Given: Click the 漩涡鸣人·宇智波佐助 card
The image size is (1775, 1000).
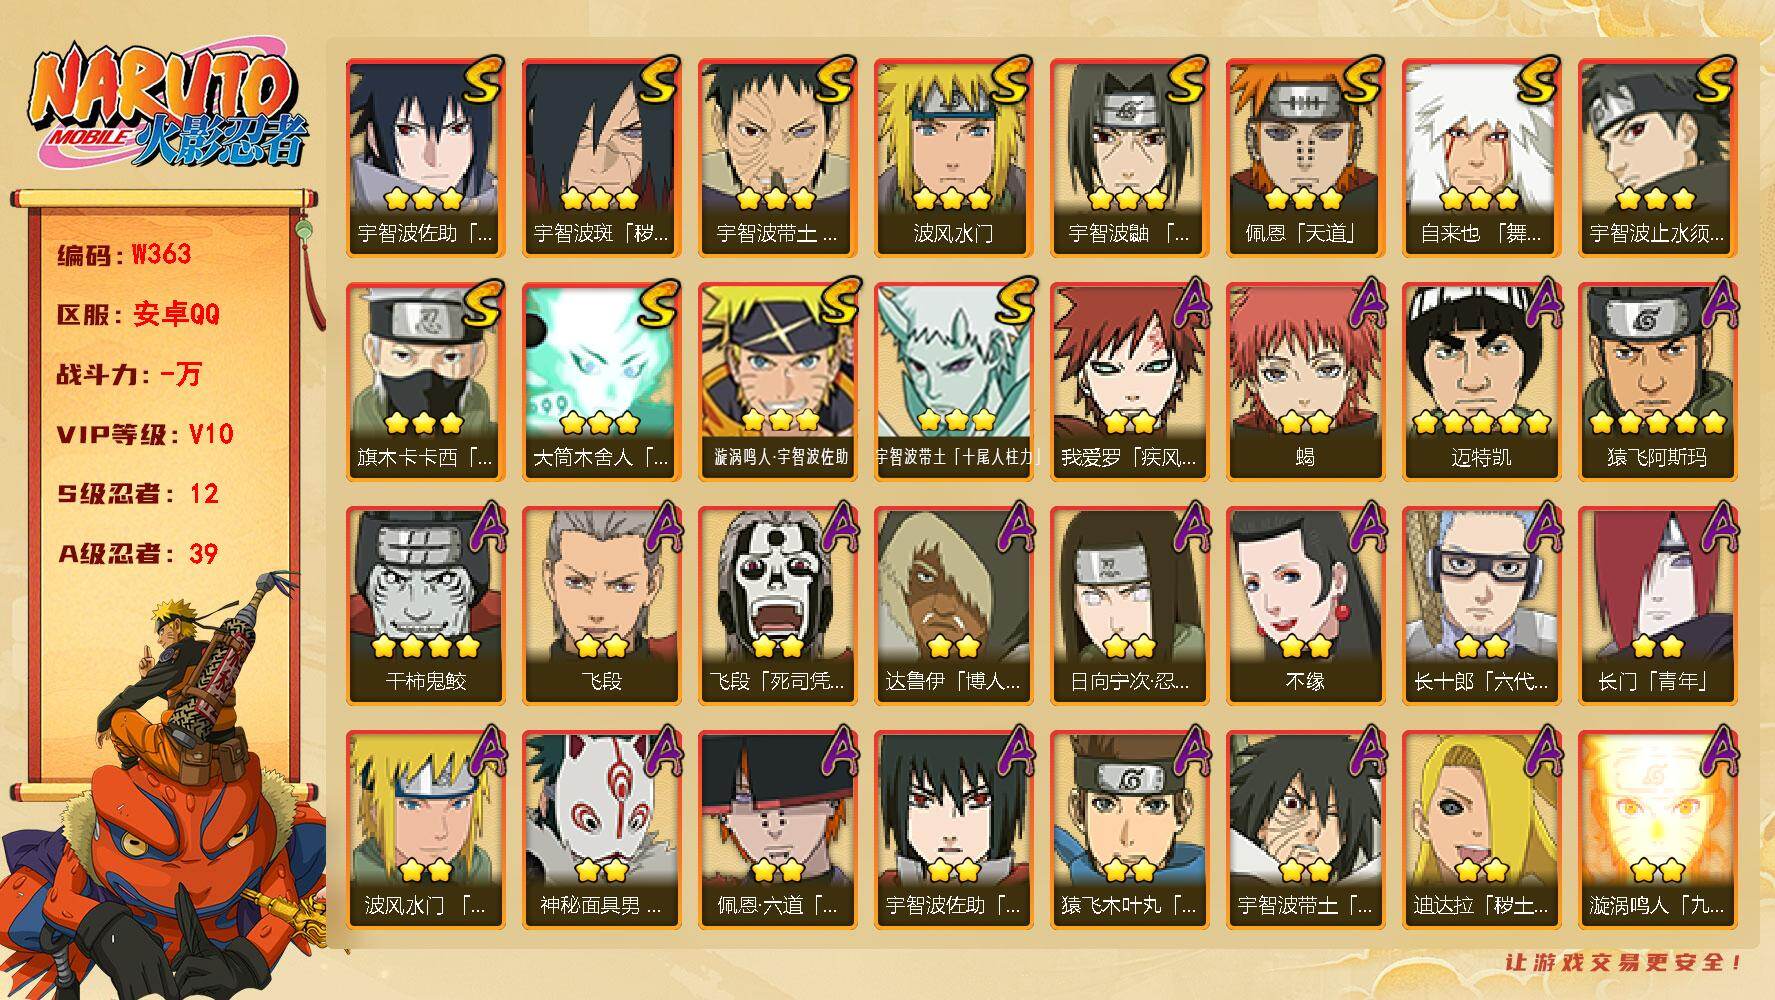Looking at the screenshot, I should 778,382.
